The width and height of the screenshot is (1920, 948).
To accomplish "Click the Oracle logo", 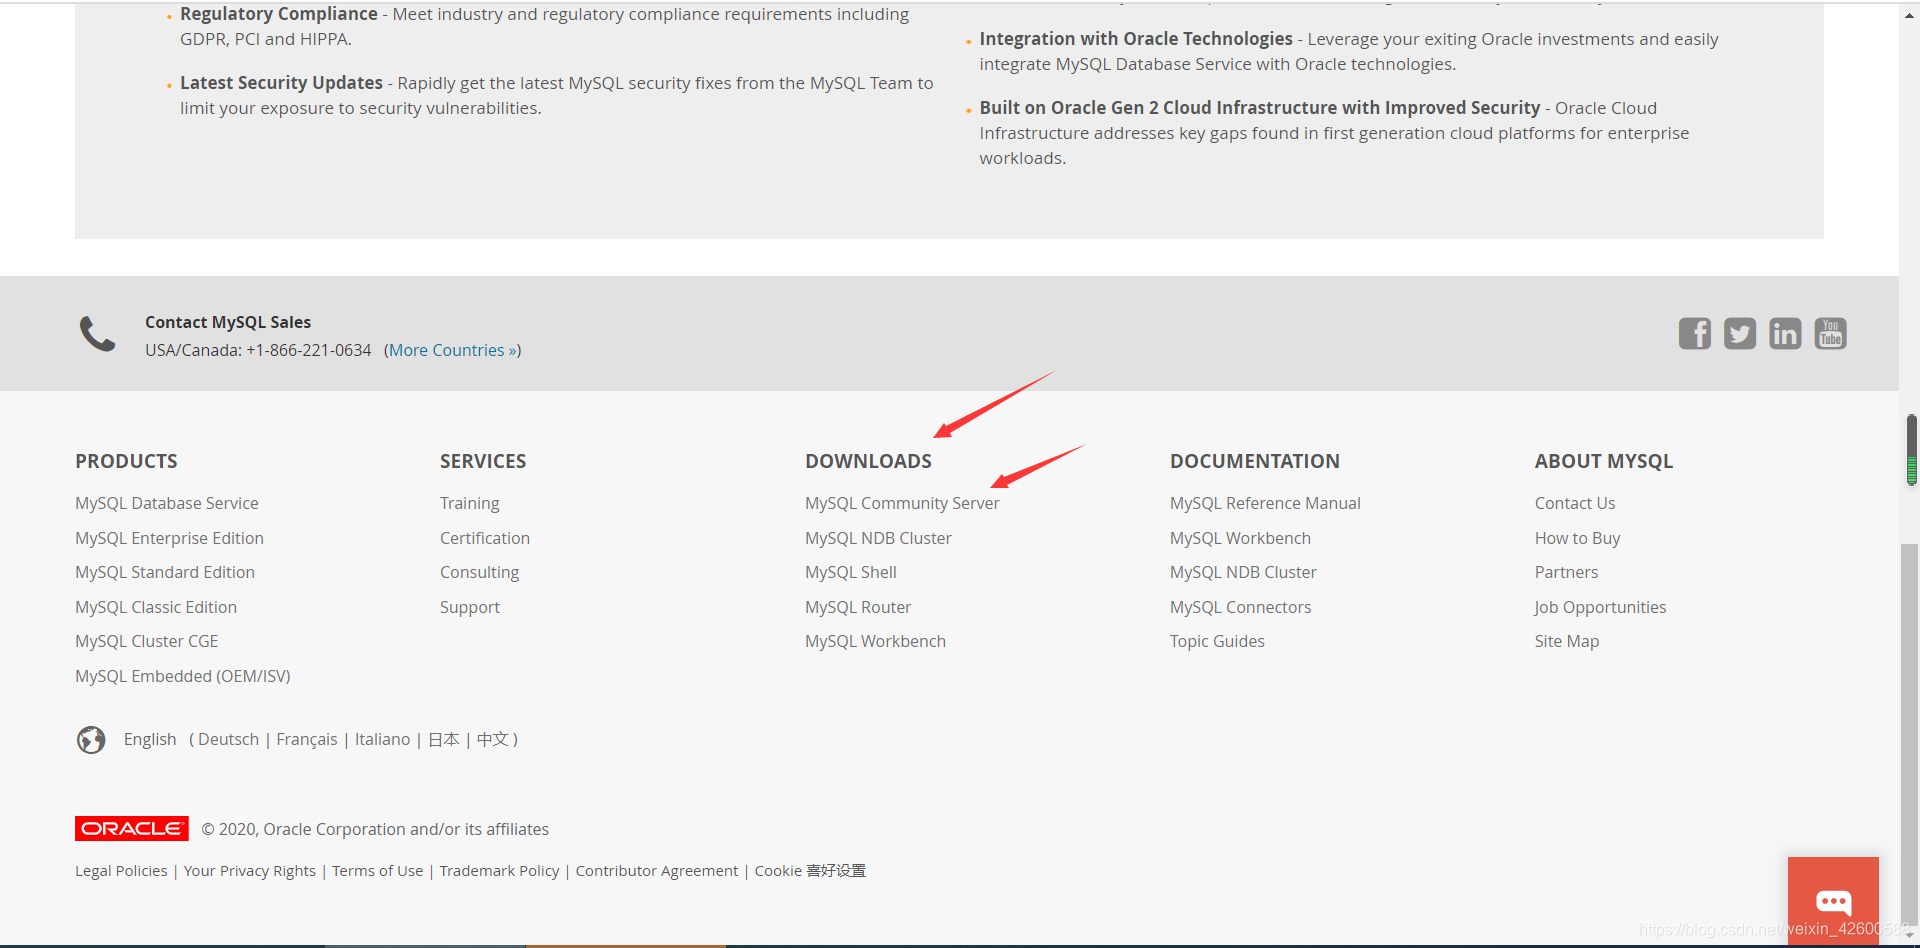I will 132,829.
